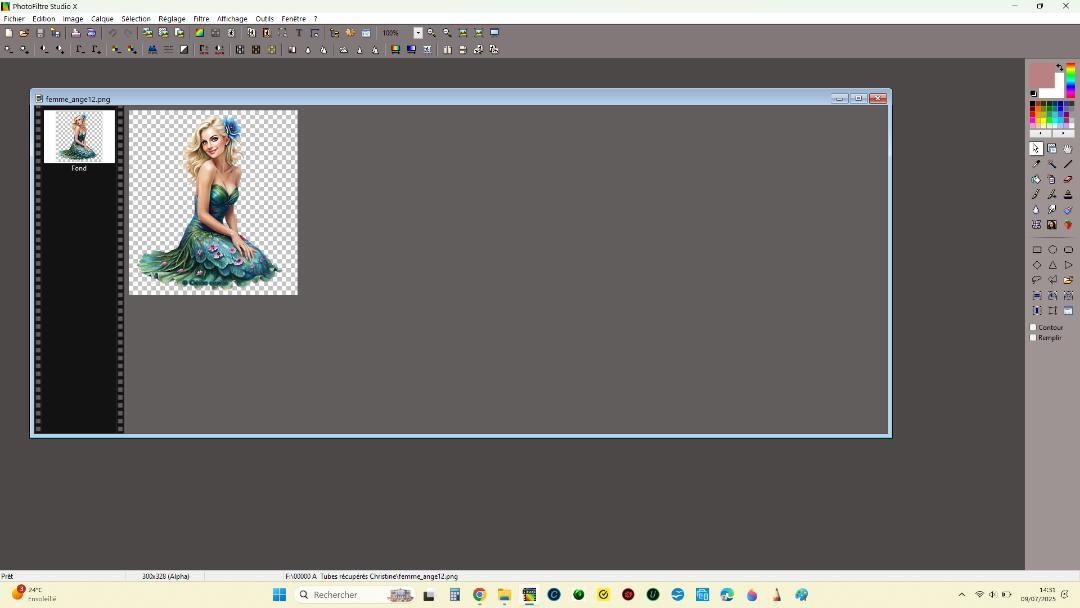Select the Advanced brush tool
The width and height of the screenshot is (1080, 608).
click(x=1052, y=194)
